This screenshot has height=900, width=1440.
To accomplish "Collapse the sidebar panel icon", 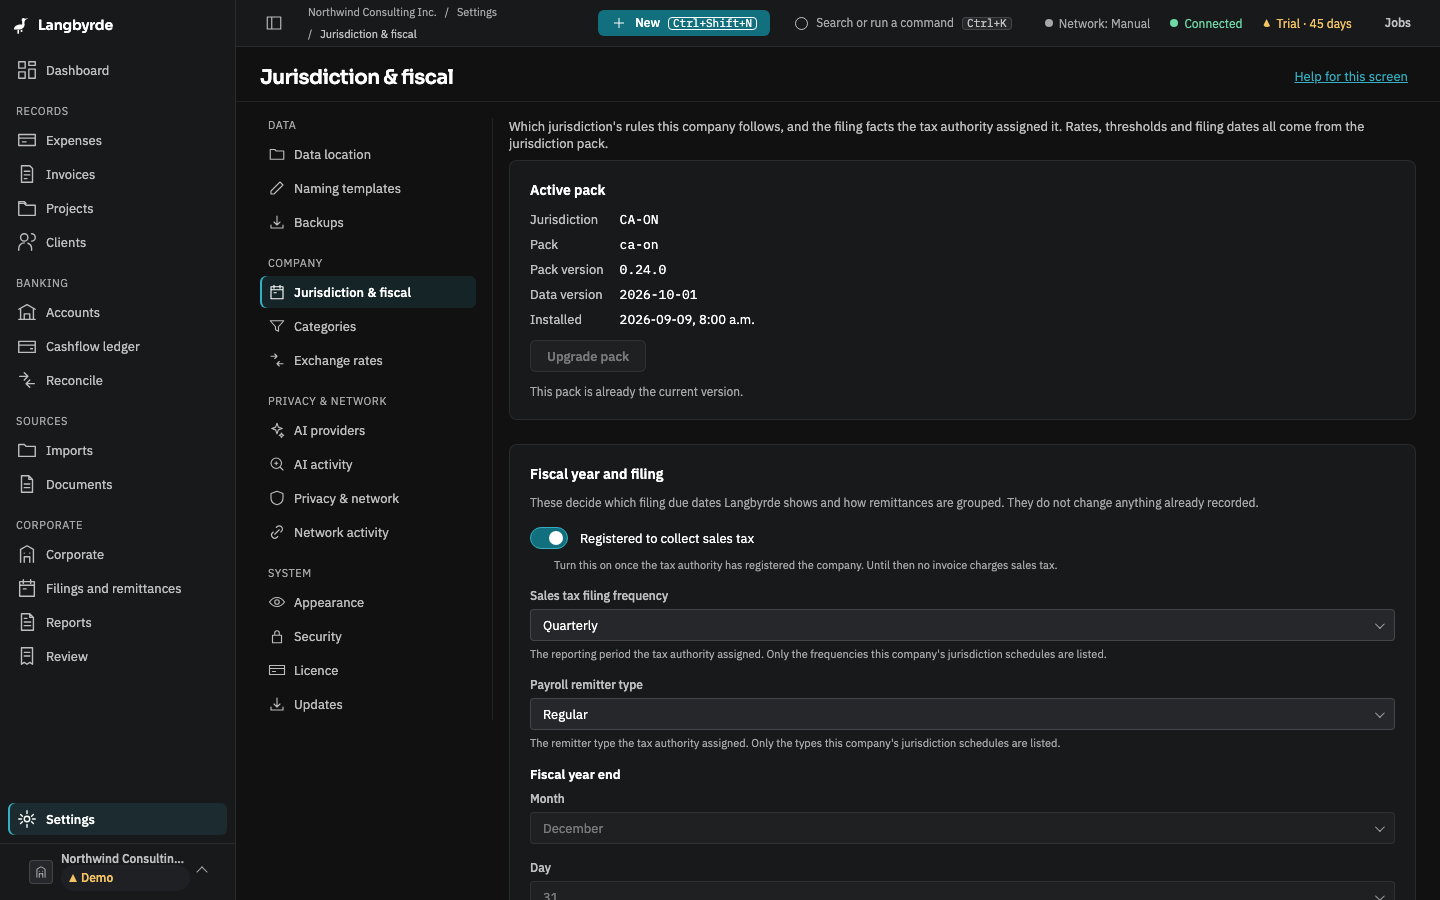I will [274, 23].
